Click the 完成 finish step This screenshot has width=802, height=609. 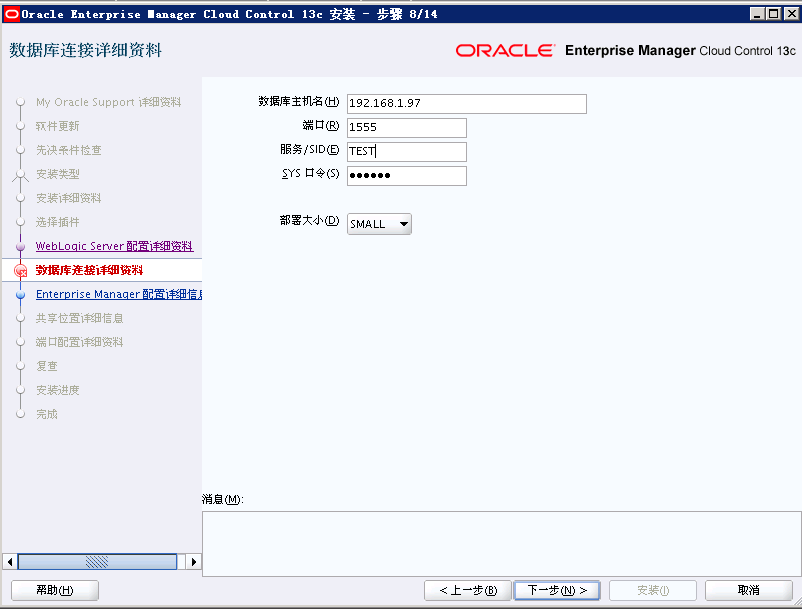click(47, 414)
